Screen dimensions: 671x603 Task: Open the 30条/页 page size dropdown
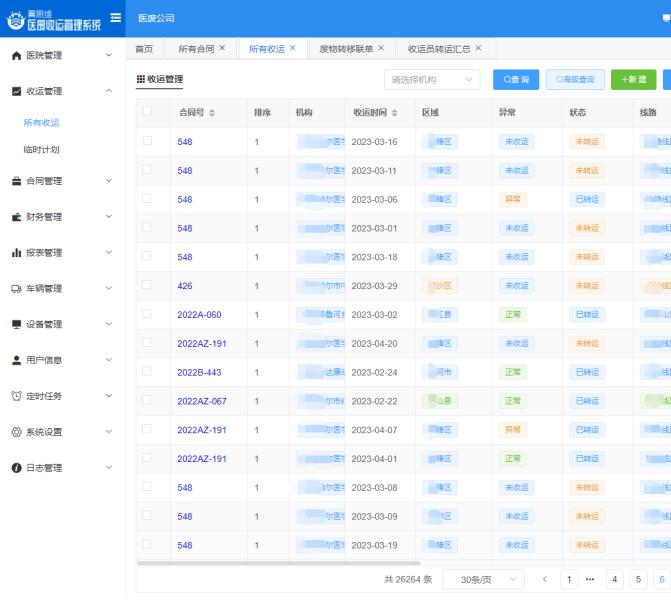pos(484,579)
